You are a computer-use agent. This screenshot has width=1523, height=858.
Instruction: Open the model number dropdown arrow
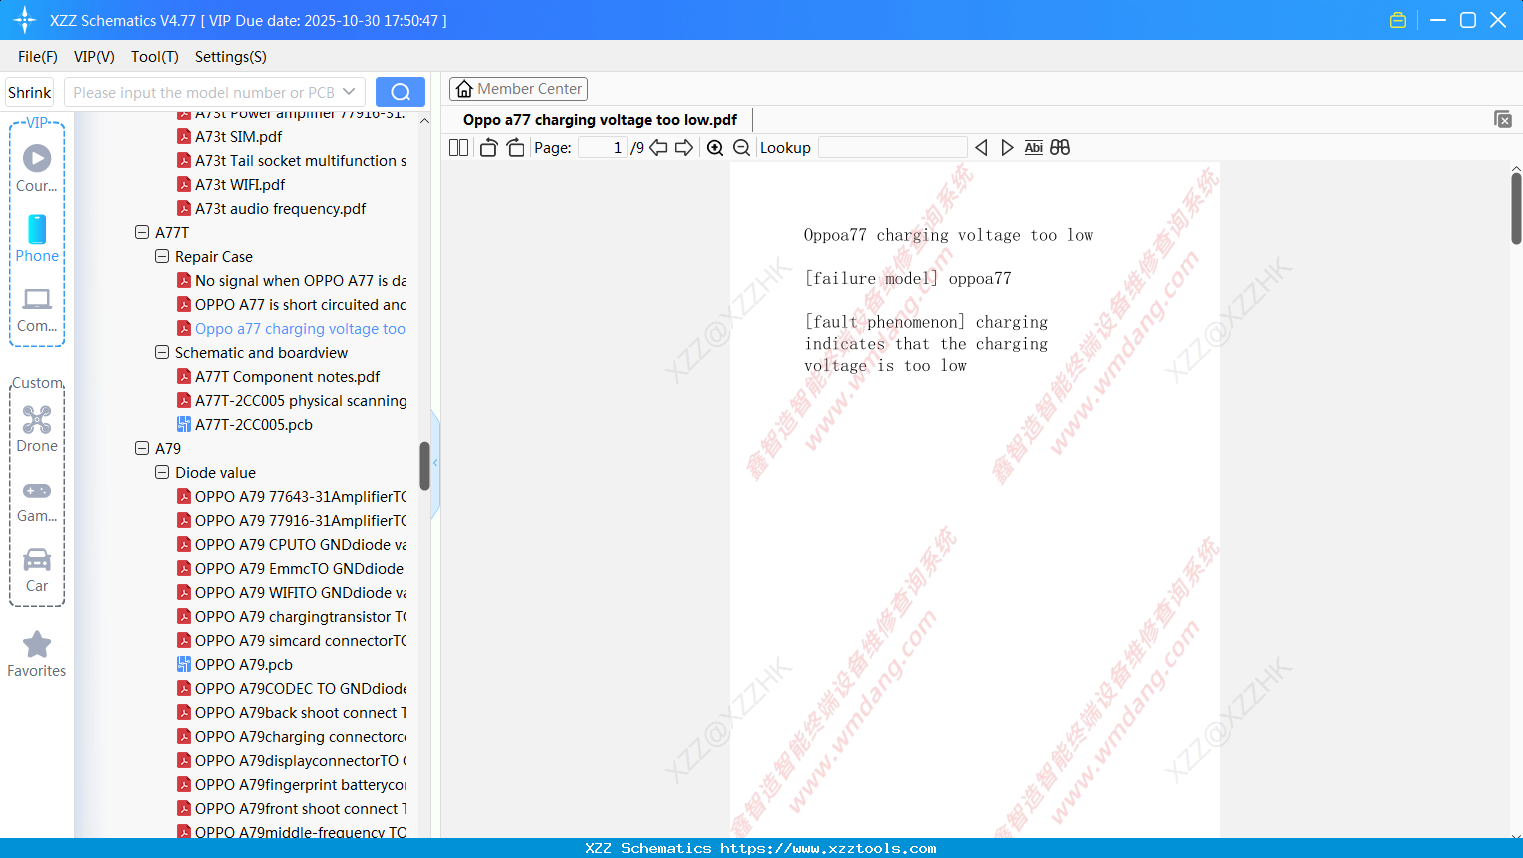(x=349, y=92)
